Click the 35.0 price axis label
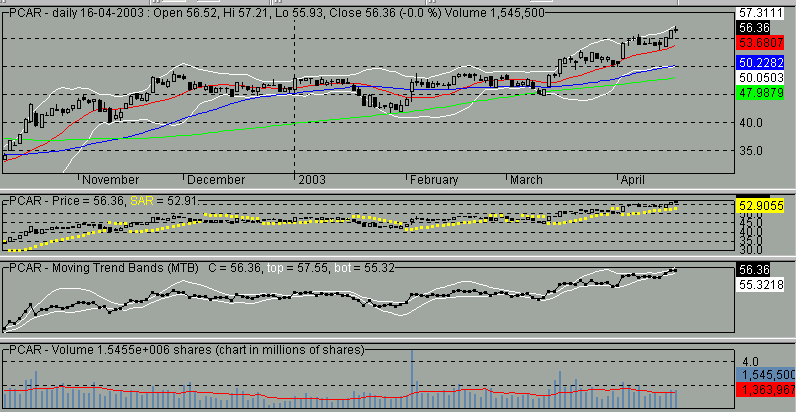The width and height of the screenshot is (796, 412). (749, 151)
